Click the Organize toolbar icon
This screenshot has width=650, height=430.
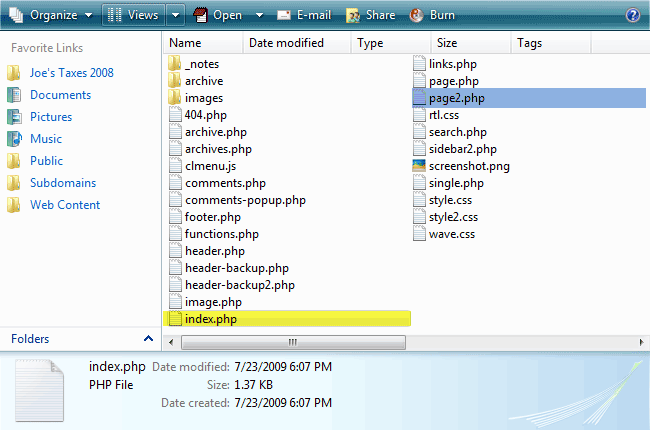click(x=16, y=15)
